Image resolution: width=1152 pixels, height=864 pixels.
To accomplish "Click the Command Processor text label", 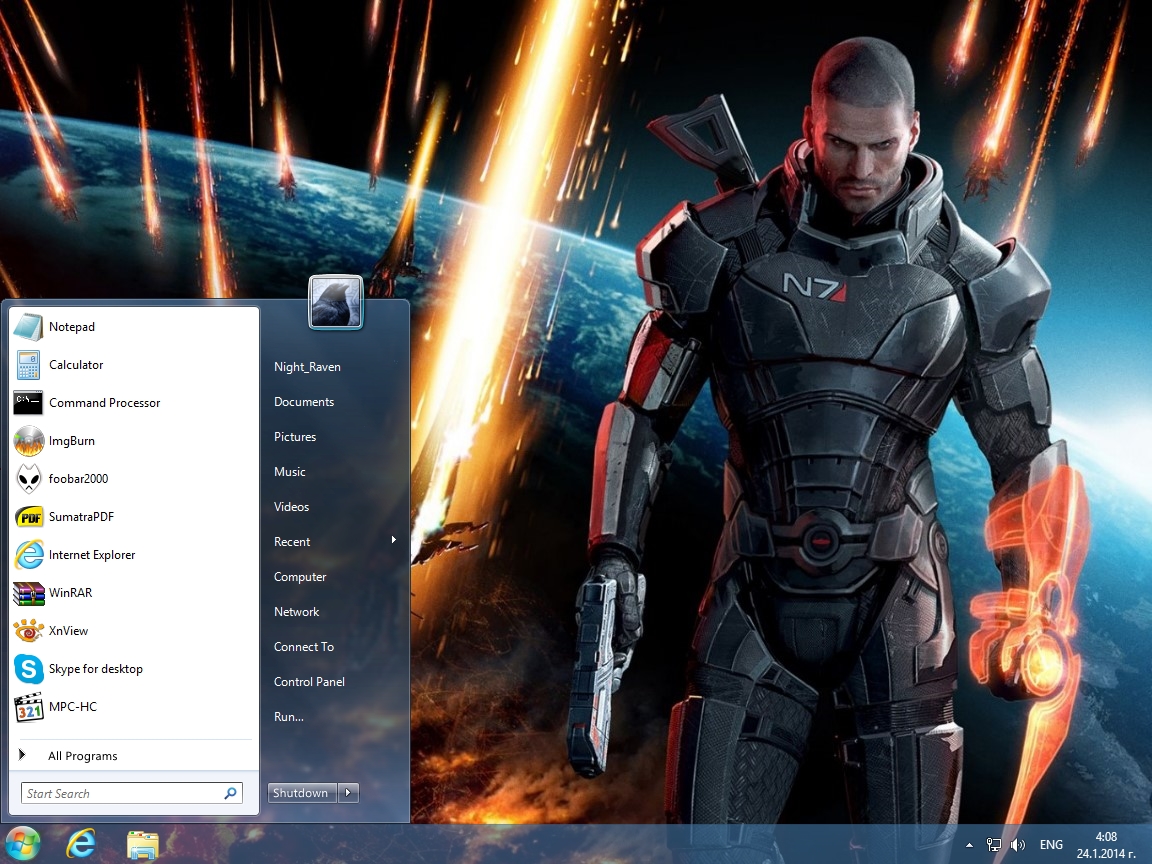I will (104, 403).
